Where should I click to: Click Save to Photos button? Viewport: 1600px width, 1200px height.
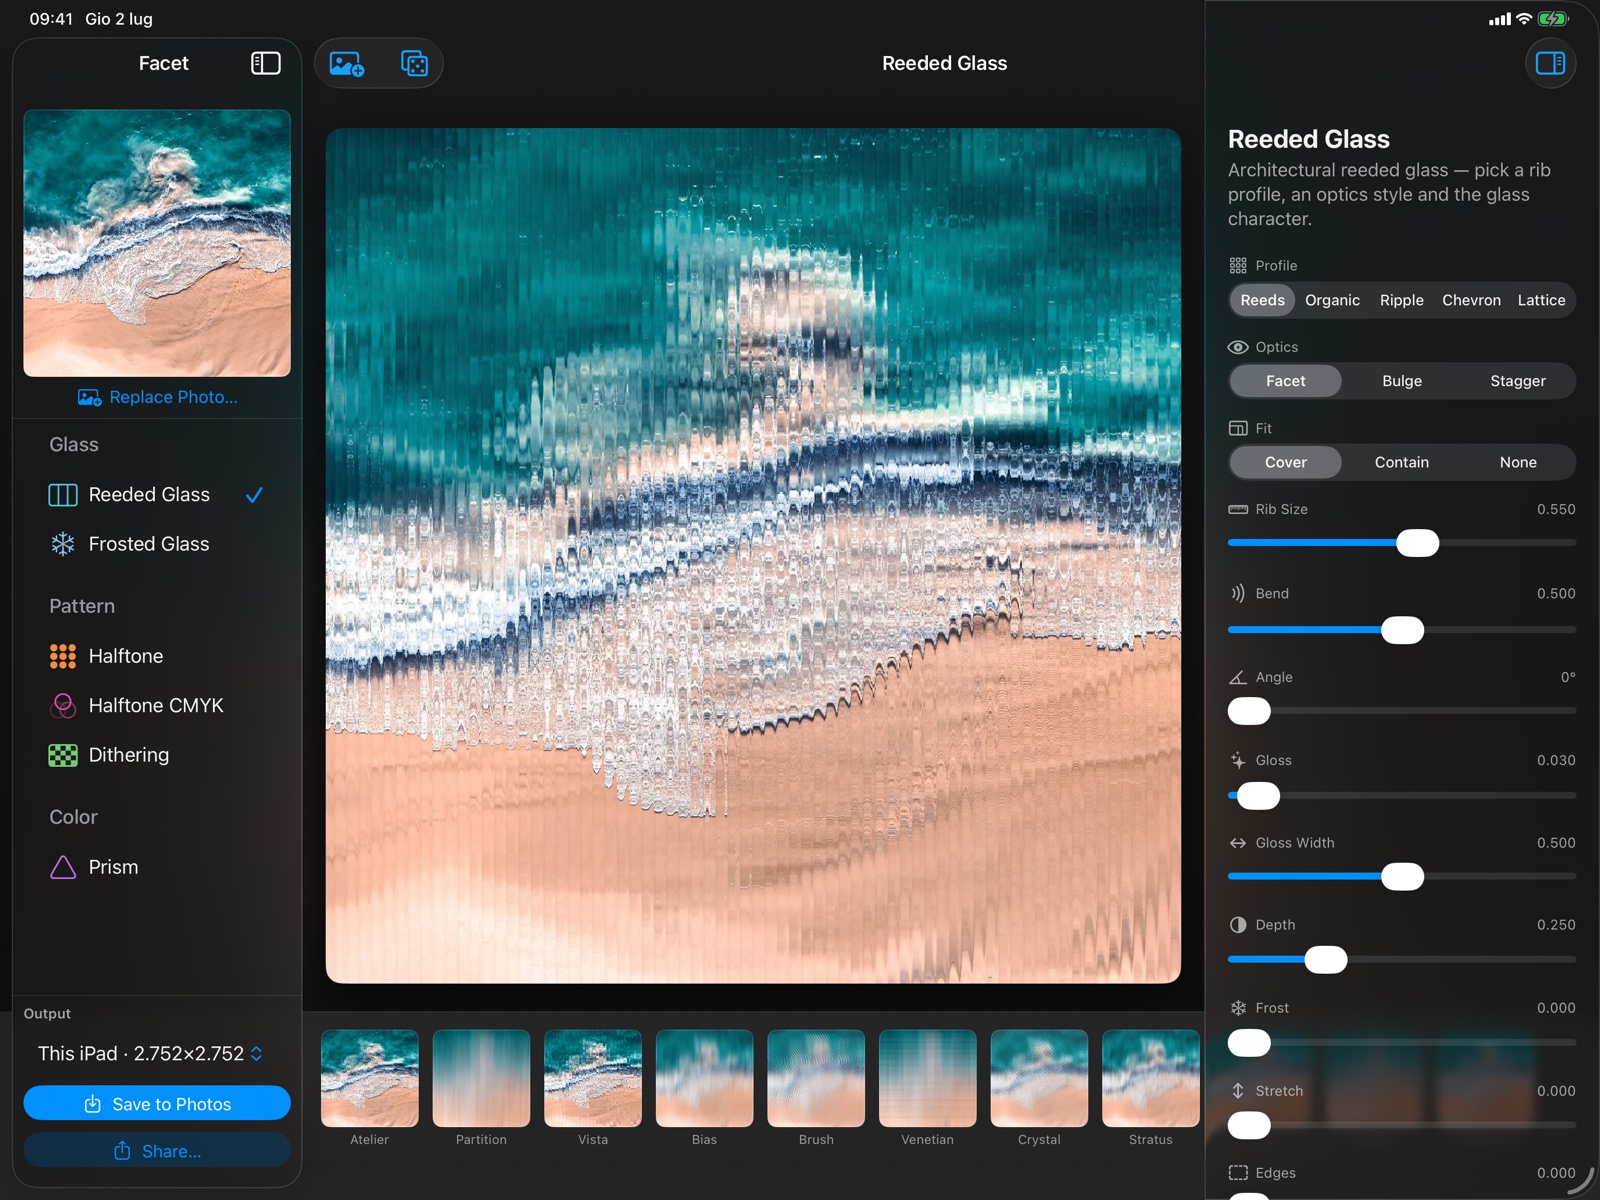coord(157,1103)
